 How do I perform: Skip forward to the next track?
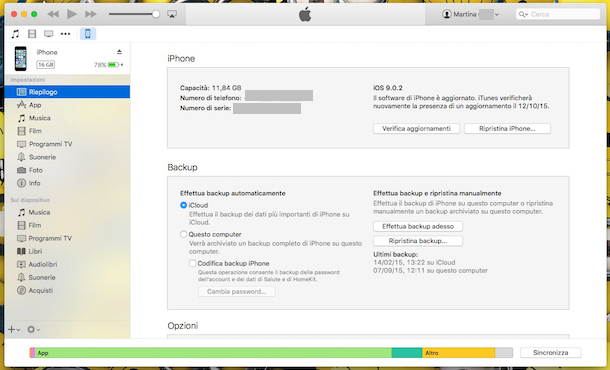(x=91, y=14)
